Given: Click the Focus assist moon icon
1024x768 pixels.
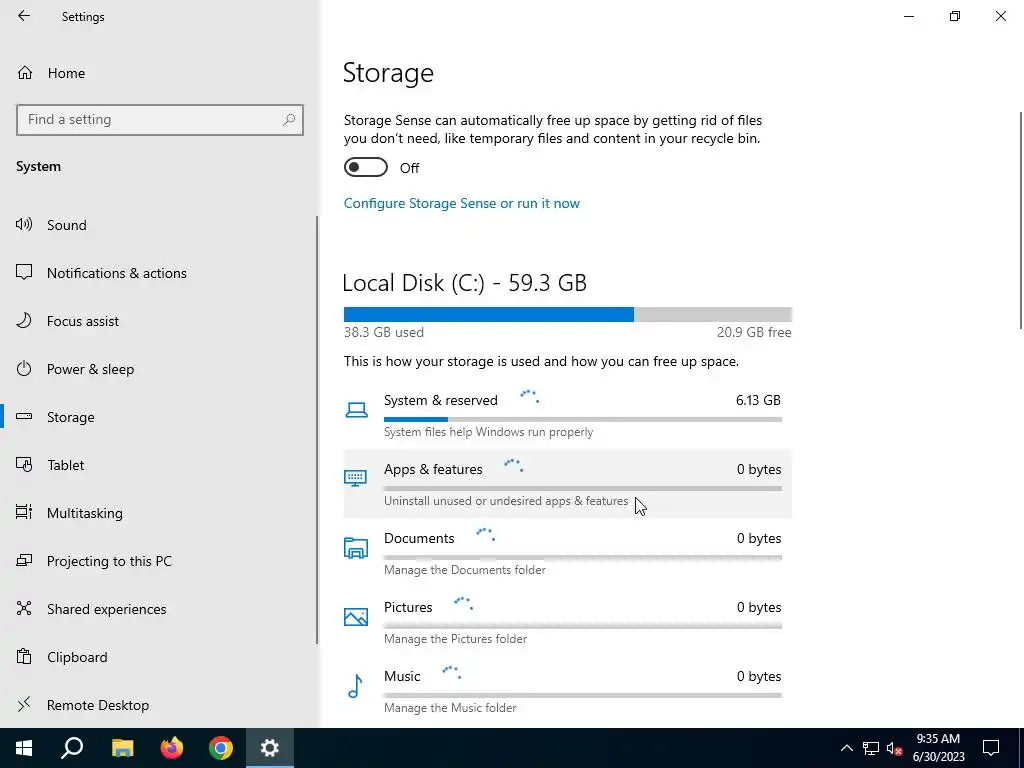Looking at the screenshot, I should pyautogui.click(x=24, y=321).
